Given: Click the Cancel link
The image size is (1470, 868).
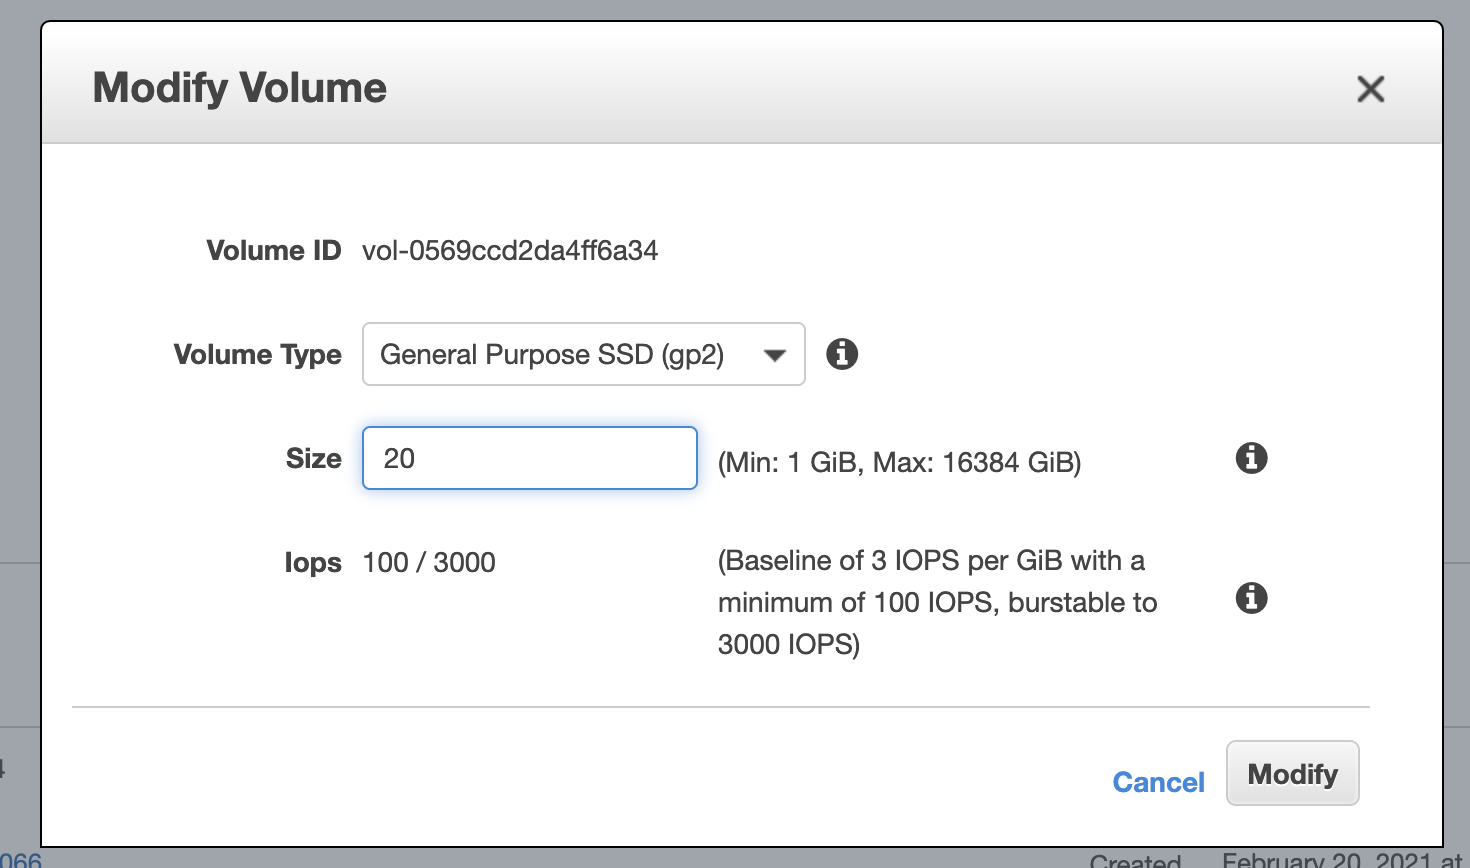Looking at the screenshot, I should tap(1158, 782).
